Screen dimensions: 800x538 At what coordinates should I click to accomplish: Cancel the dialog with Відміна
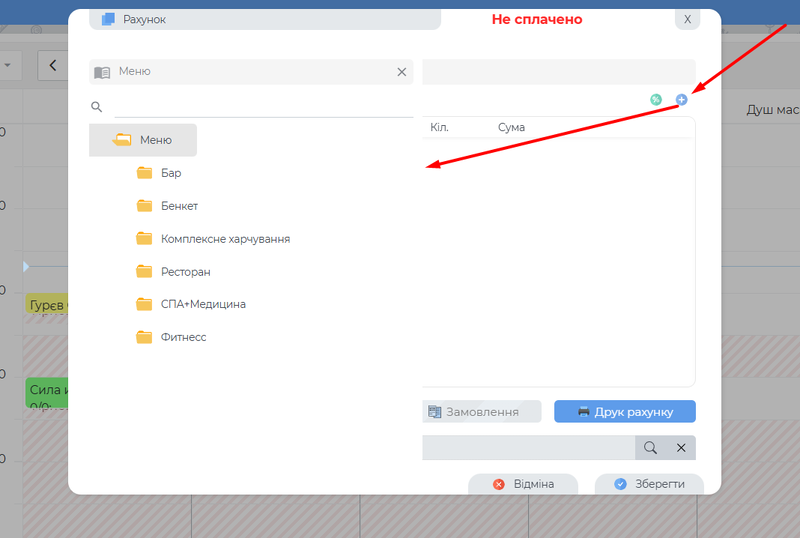pyautogui.click(x=523, y=484)
